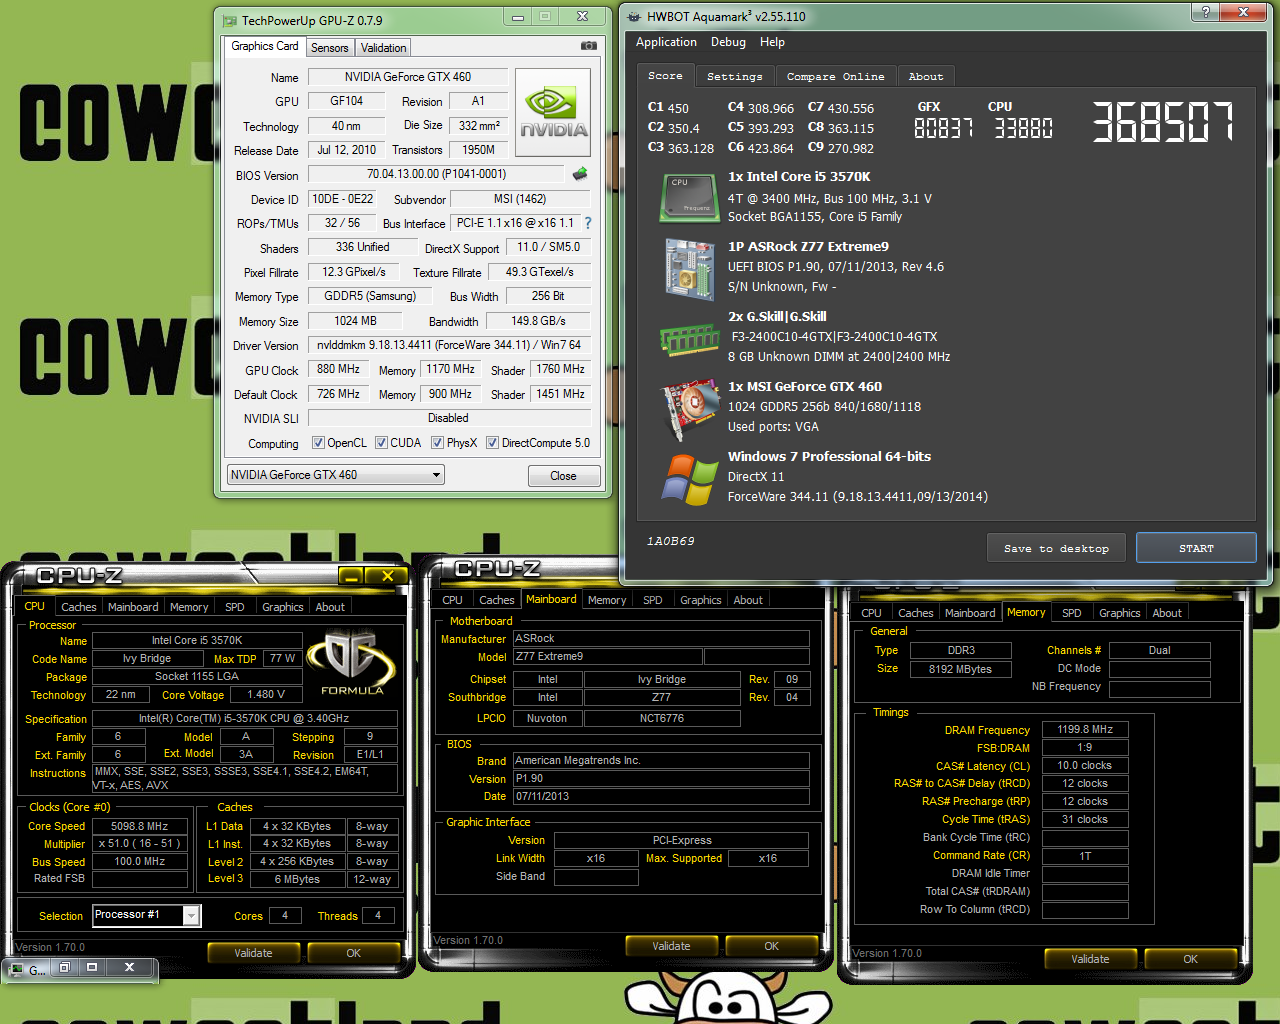Open the Application menu in Aquamark
Image resolution: width=1280 pixels, height=1024 pixels.
click(666, 42)
